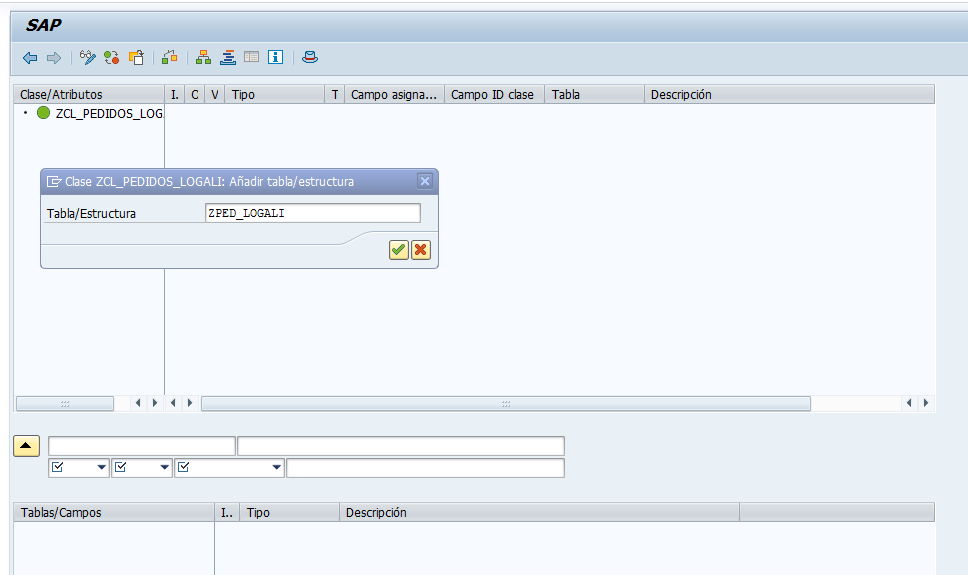This screenshot has width=968, height=575.
Task: Click the far-right scroll left arrow
Action: tap(909, 403)
